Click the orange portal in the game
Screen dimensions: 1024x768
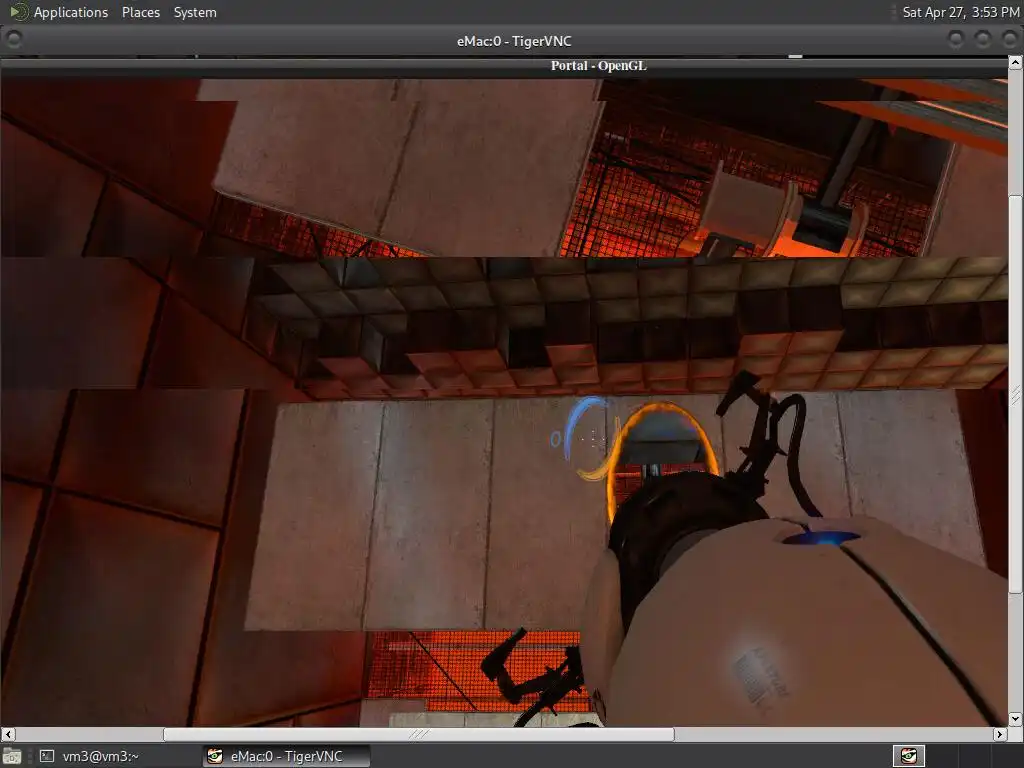coord(661,464)
